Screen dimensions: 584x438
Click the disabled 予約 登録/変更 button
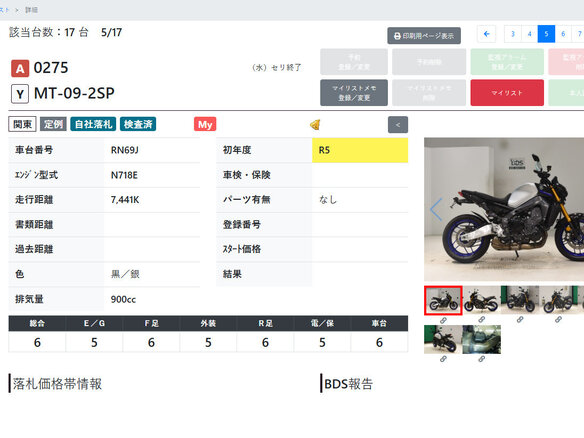click(354, 62)
